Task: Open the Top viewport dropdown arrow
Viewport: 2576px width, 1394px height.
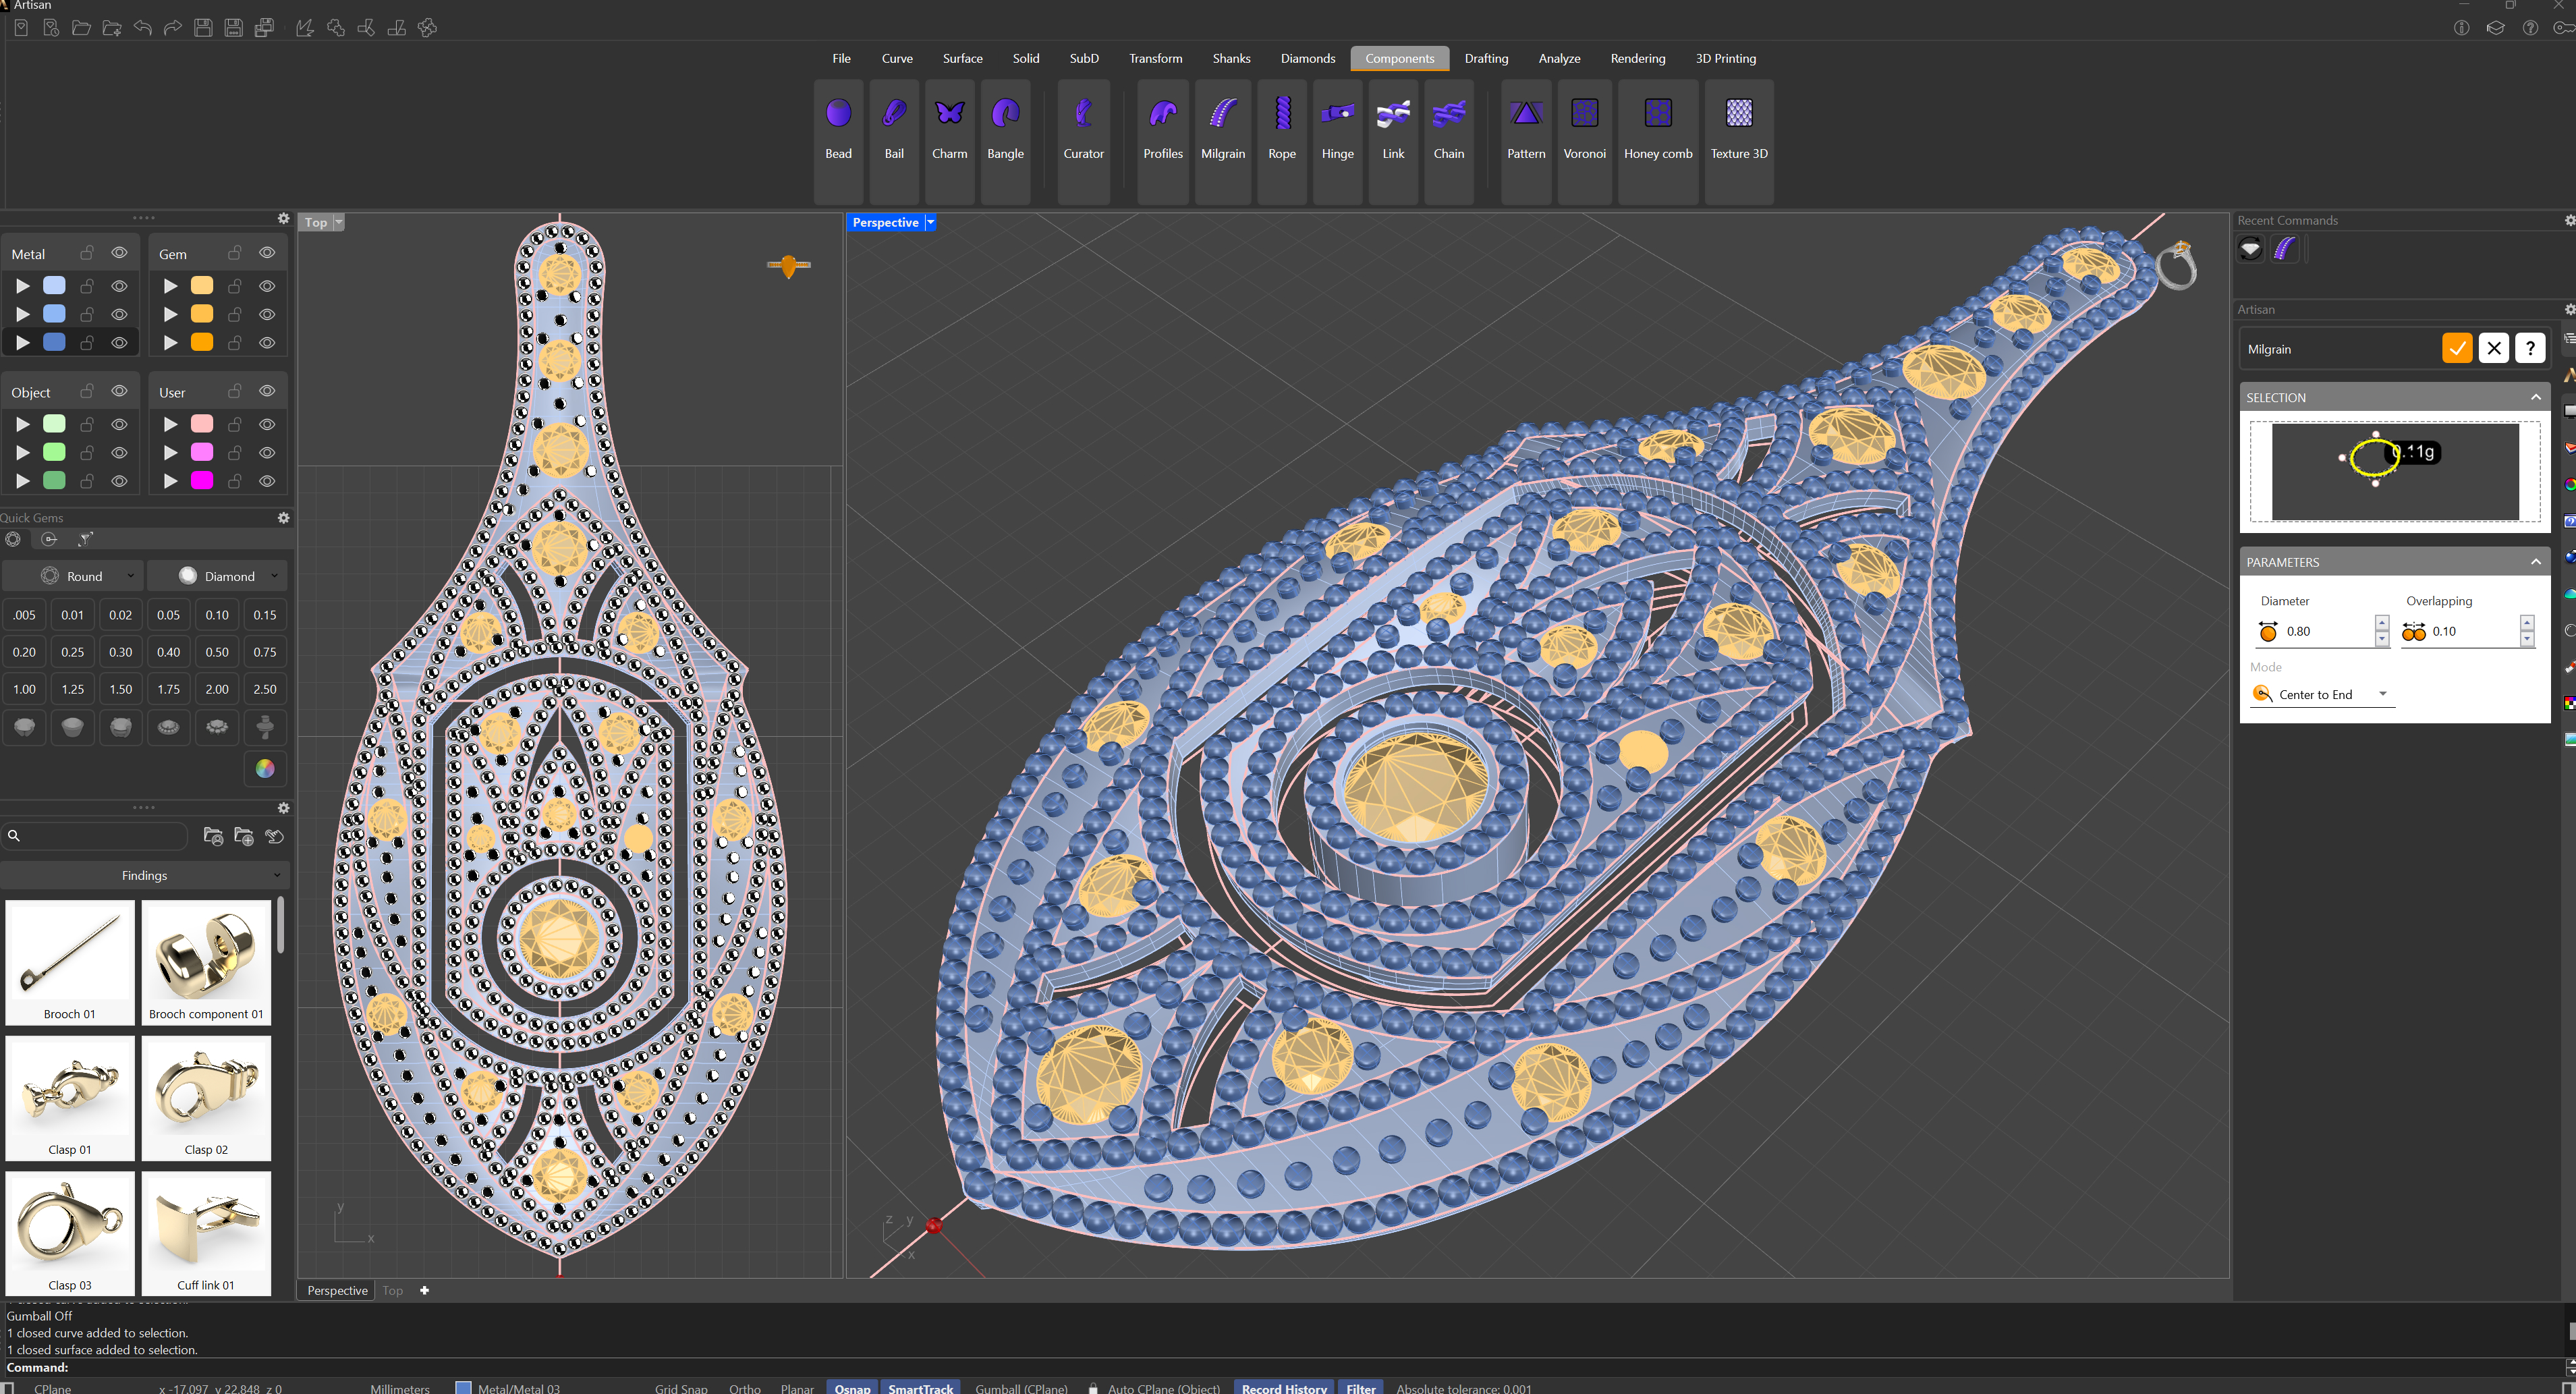Action: [338, 223]
